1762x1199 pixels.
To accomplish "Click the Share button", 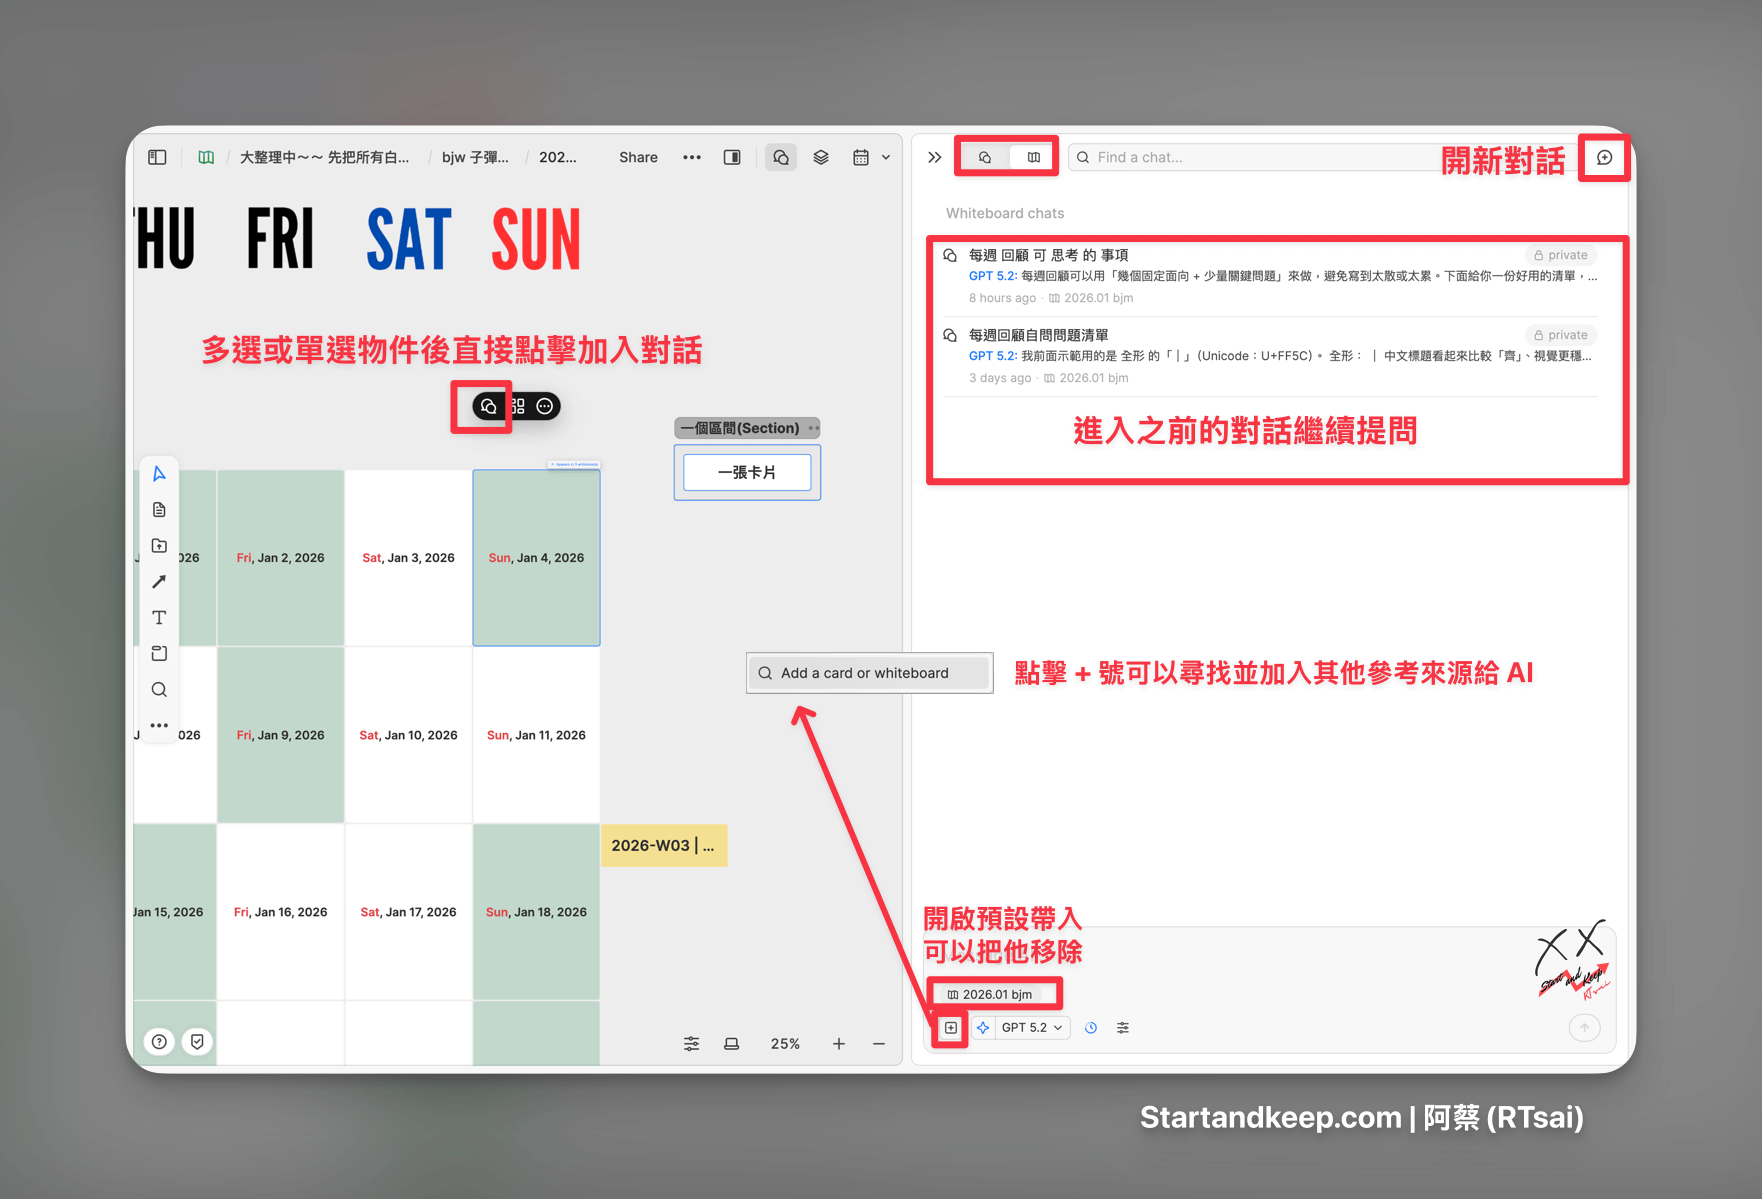I will click(x=638, y=157).
